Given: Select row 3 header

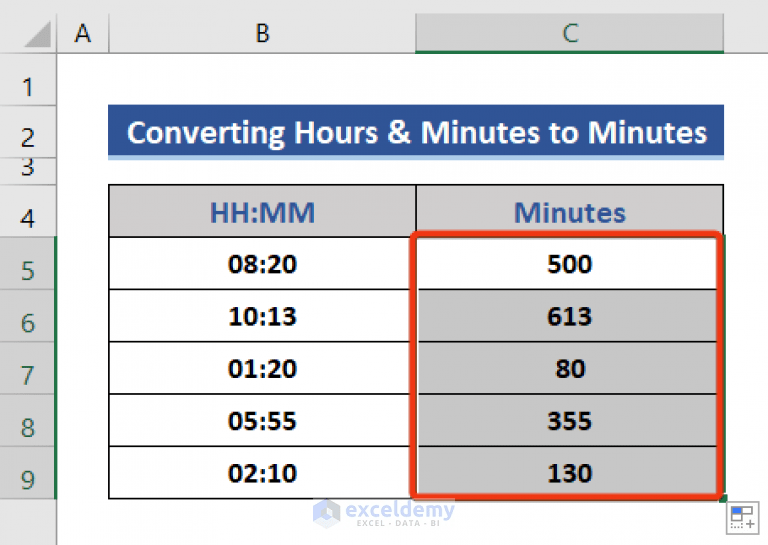Looking at the screenshot, I should (28, 171).
